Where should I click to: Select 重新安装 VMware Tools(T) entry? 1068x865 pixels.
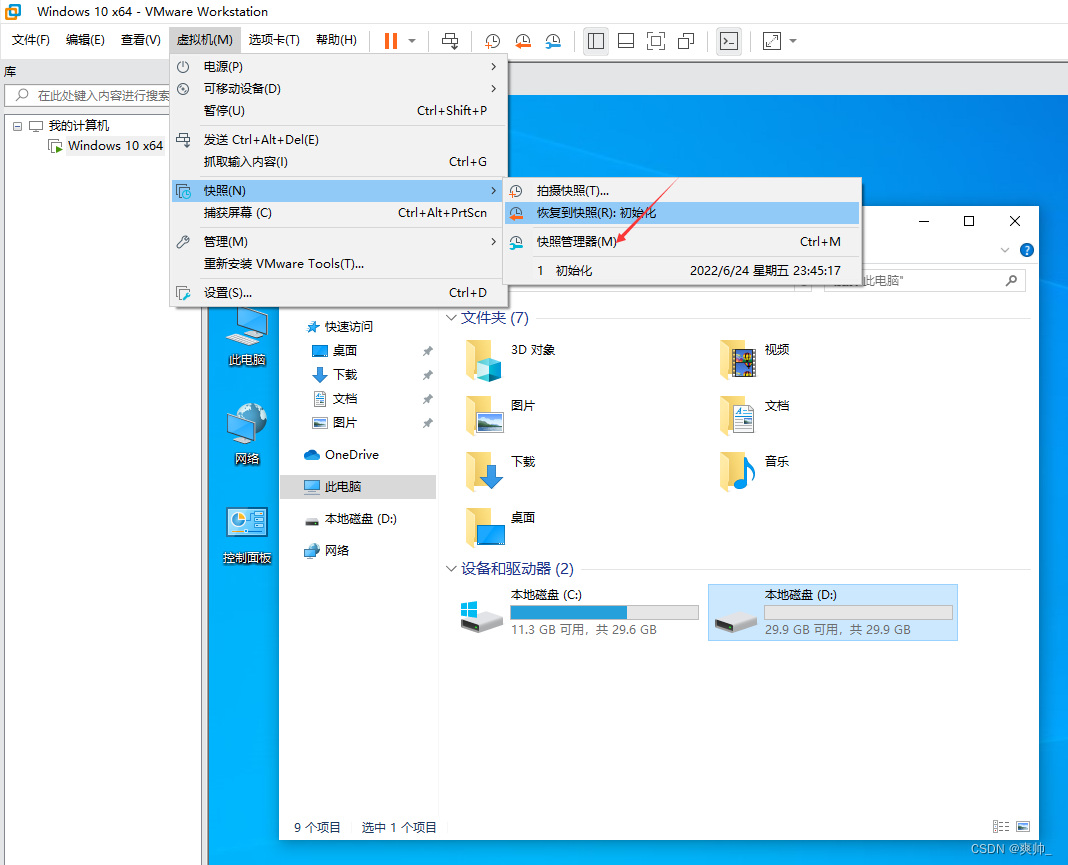click(339, 264)
